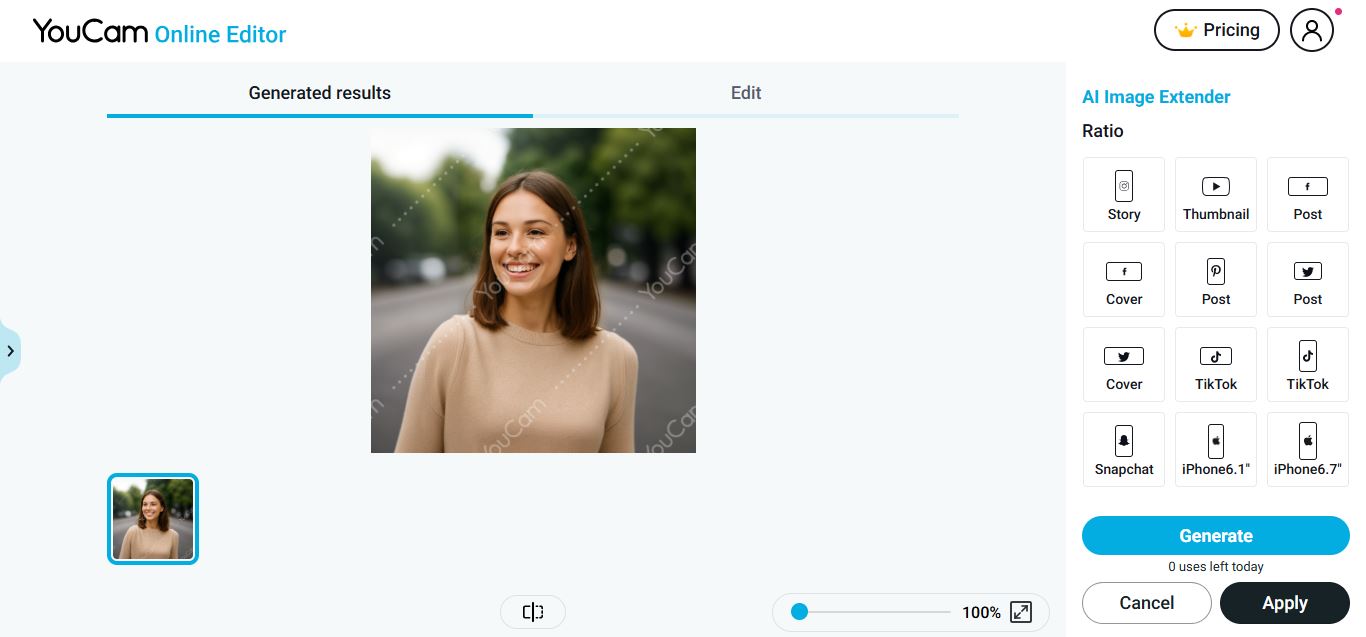
Task: Select the iPhone6.1" ratio preset
Action: [x=1215, y=449]
